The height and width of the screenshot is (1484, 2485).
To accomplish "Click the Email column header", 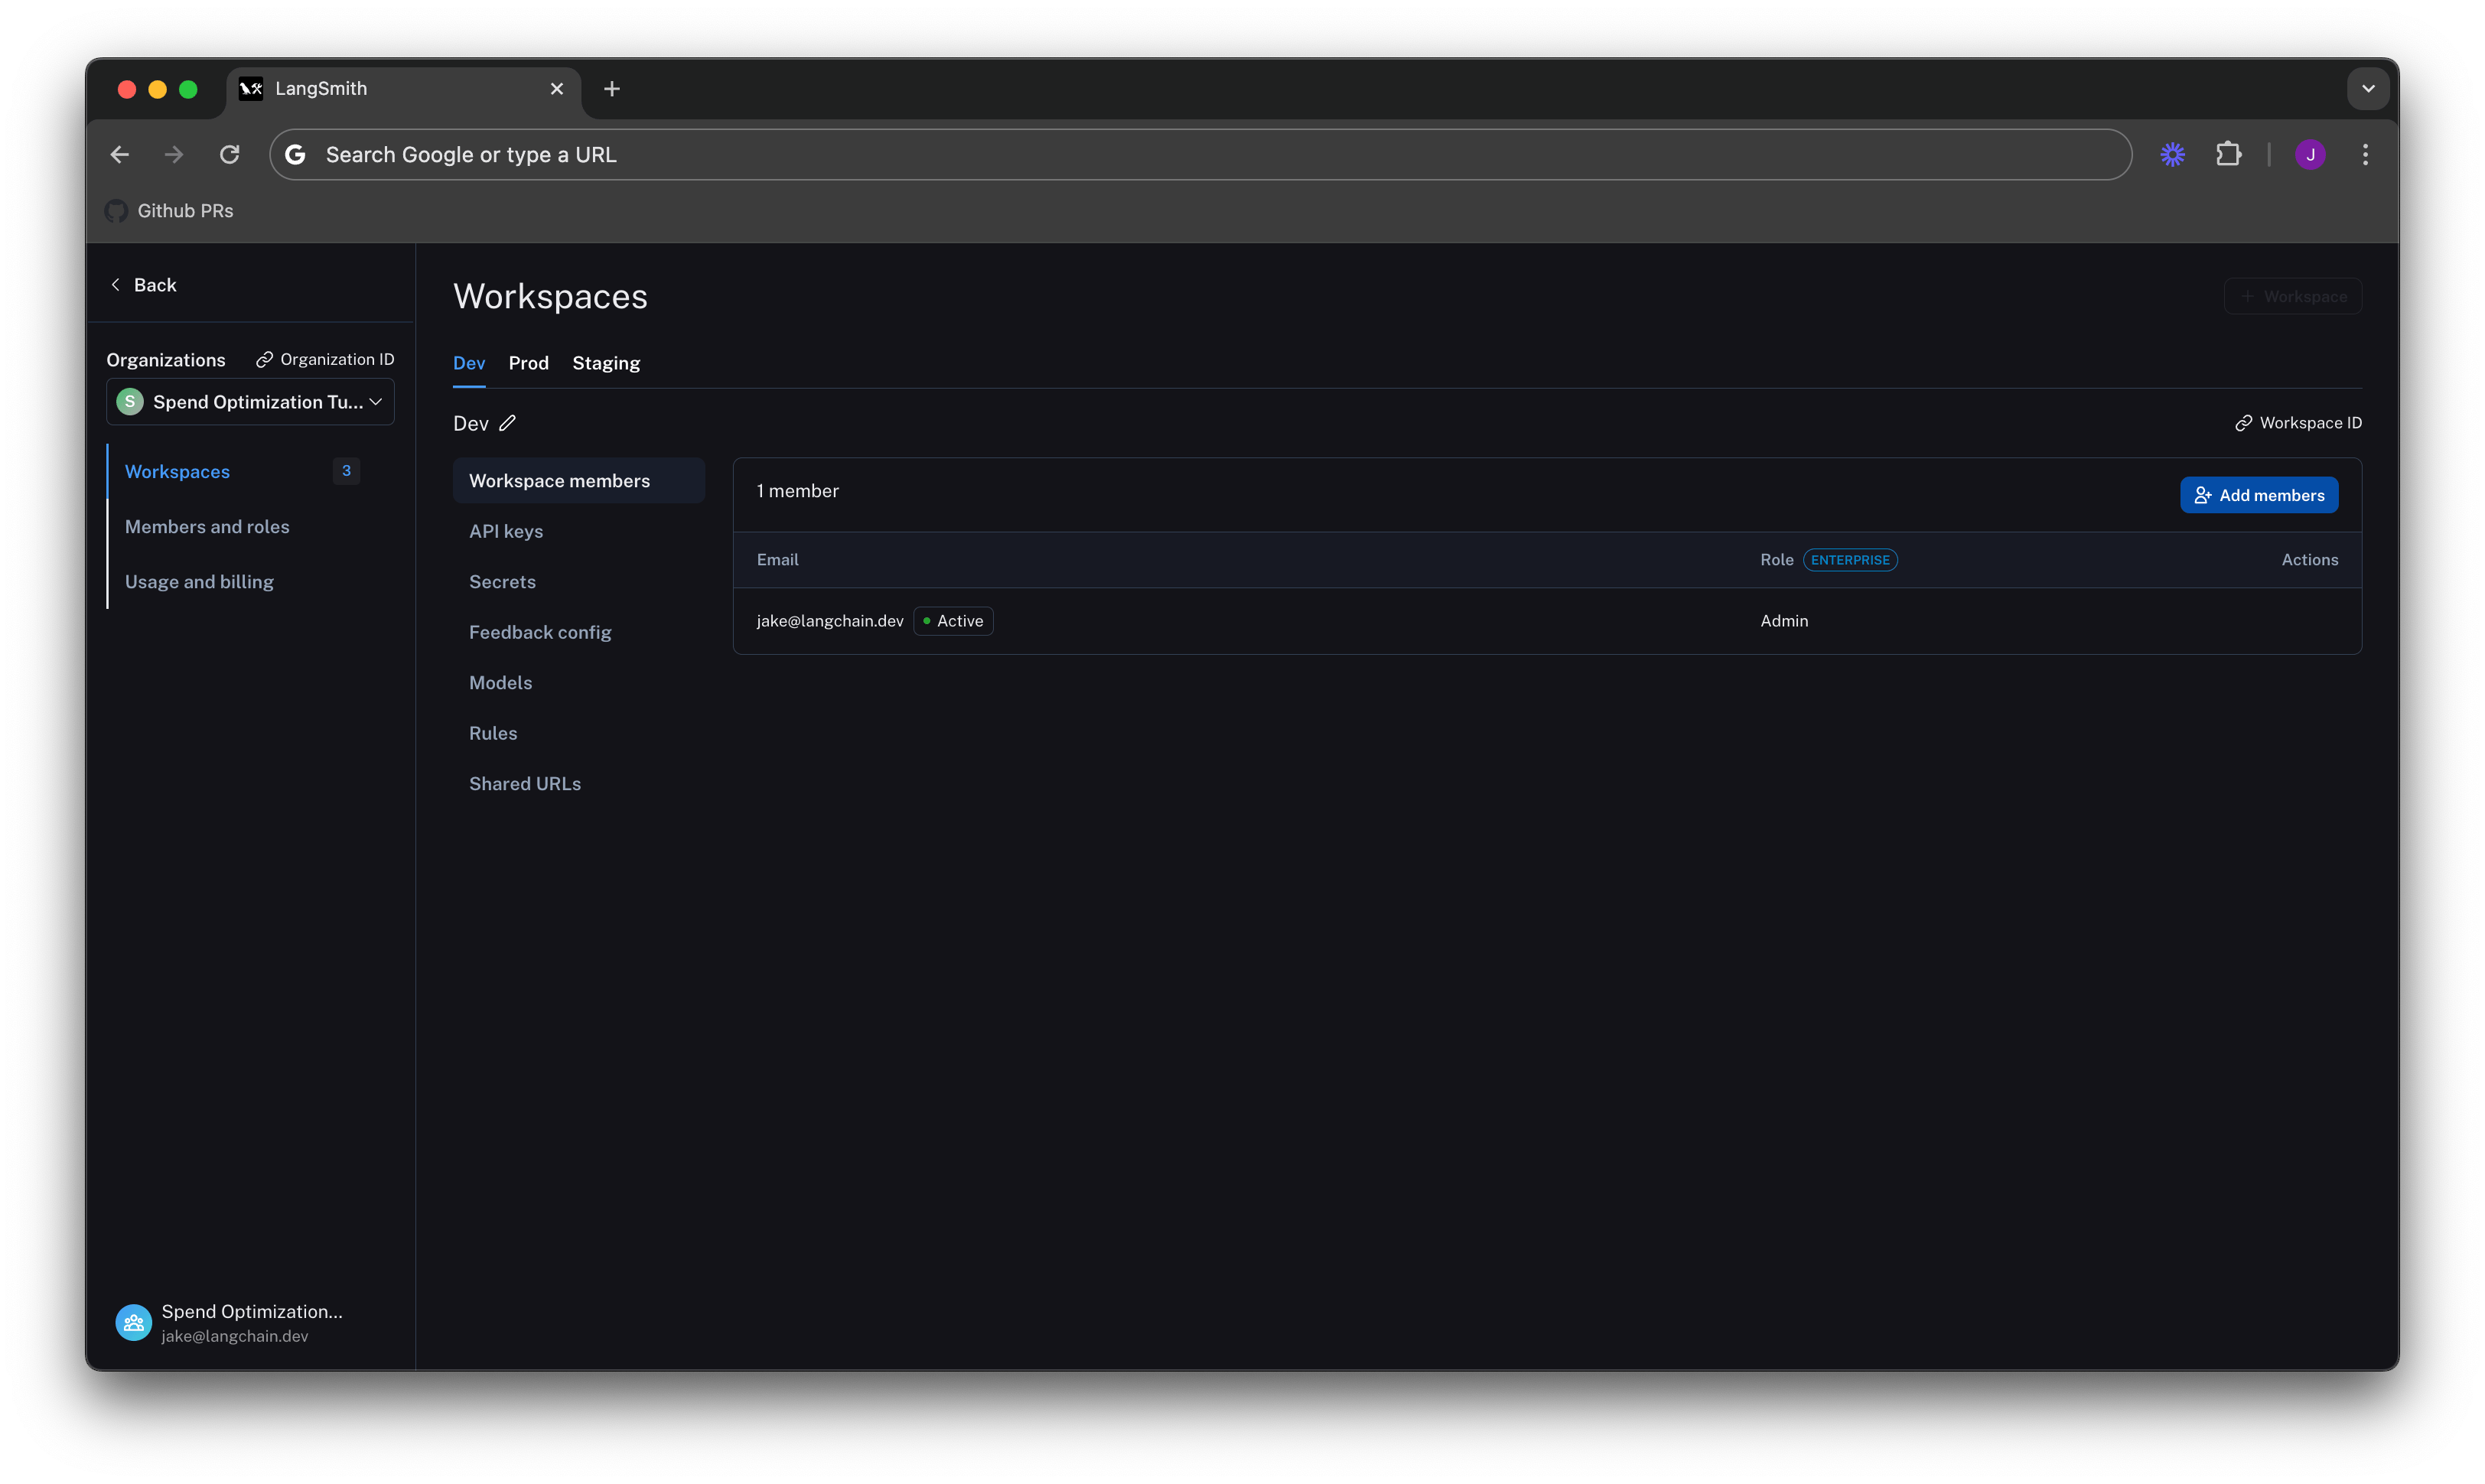I will (778, 560).
